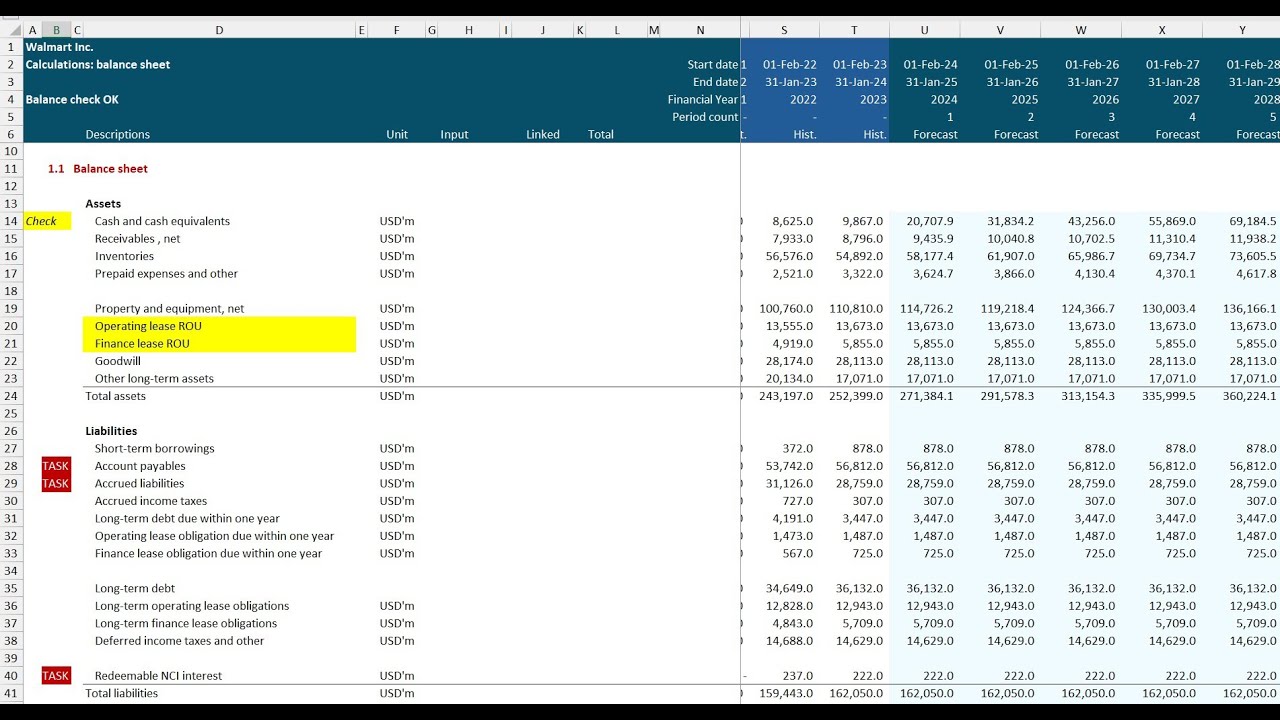The width and height of the screenshot is (1280, 720).
Task: Select 'Long-term debt' row label
Action: pyautogui.click(x=135, y=589)
